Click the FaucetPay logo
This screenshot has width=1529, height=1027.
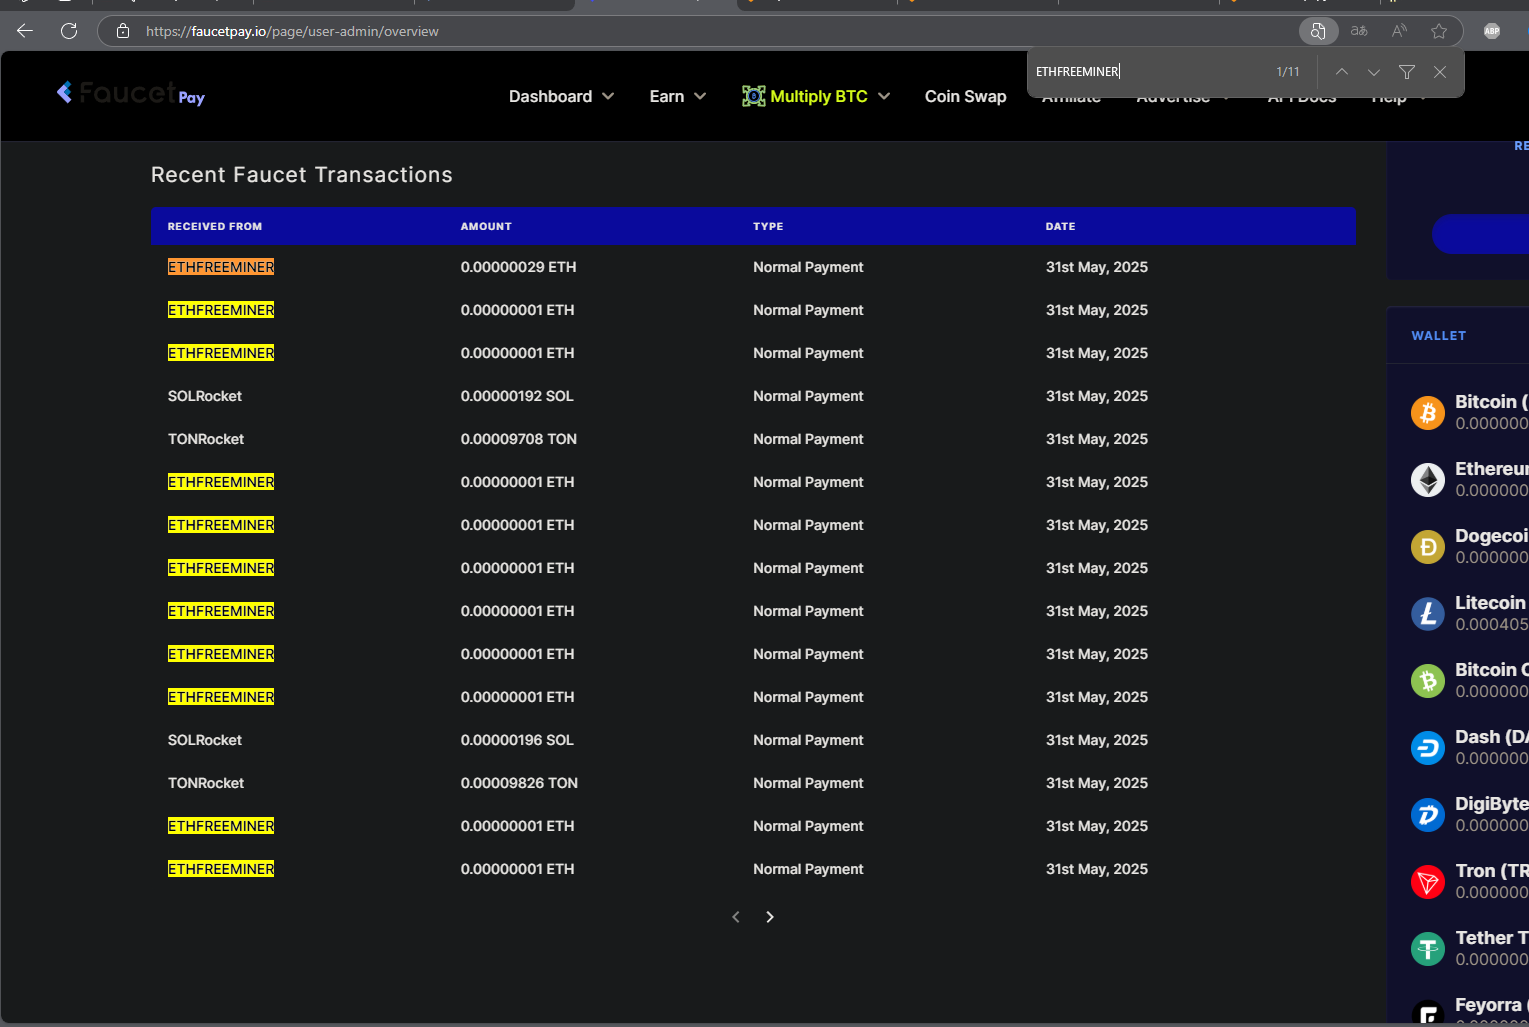tap(131, 93)
